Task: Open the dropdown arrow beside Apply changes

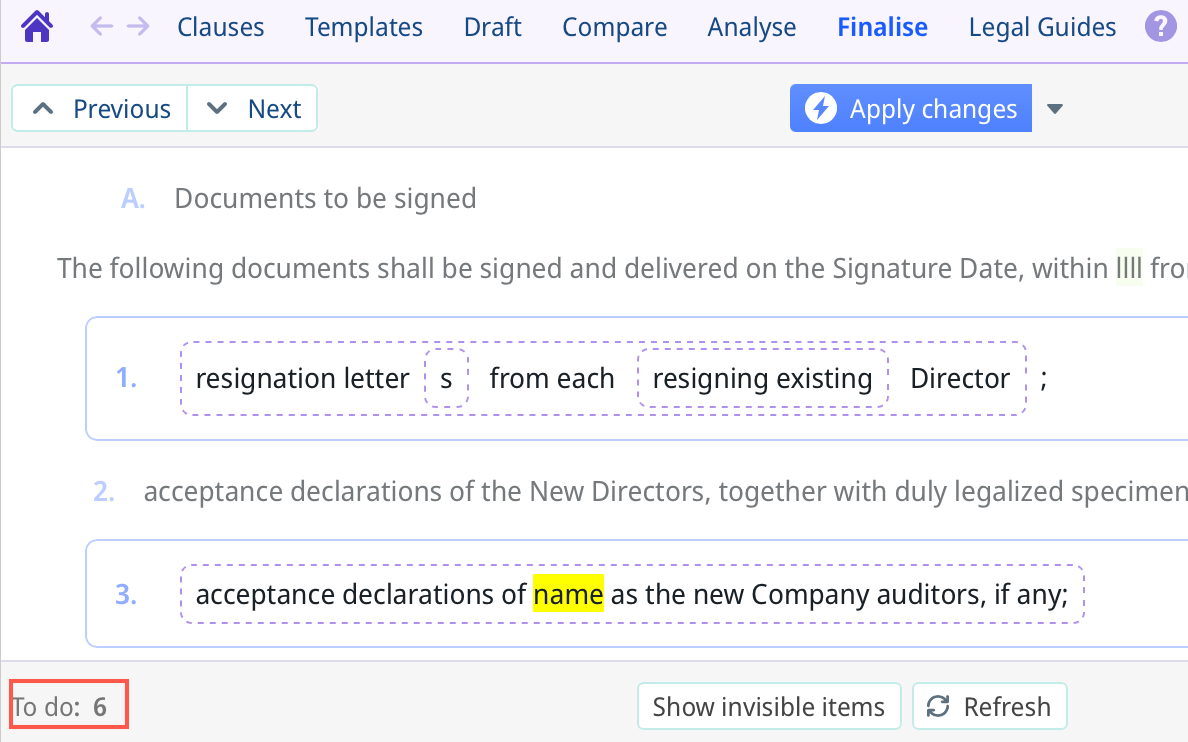Action: 1054,108
